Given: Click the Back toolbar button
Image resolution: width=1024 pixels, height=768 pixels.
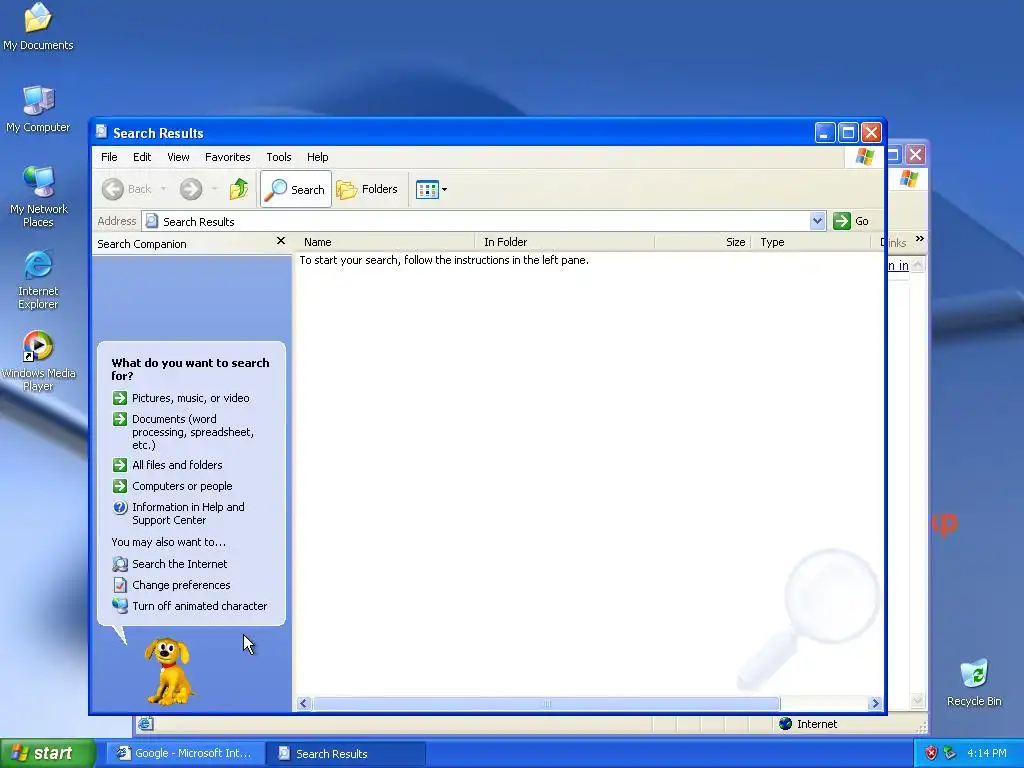Looking at the screenshot, I should coord(127,189).
